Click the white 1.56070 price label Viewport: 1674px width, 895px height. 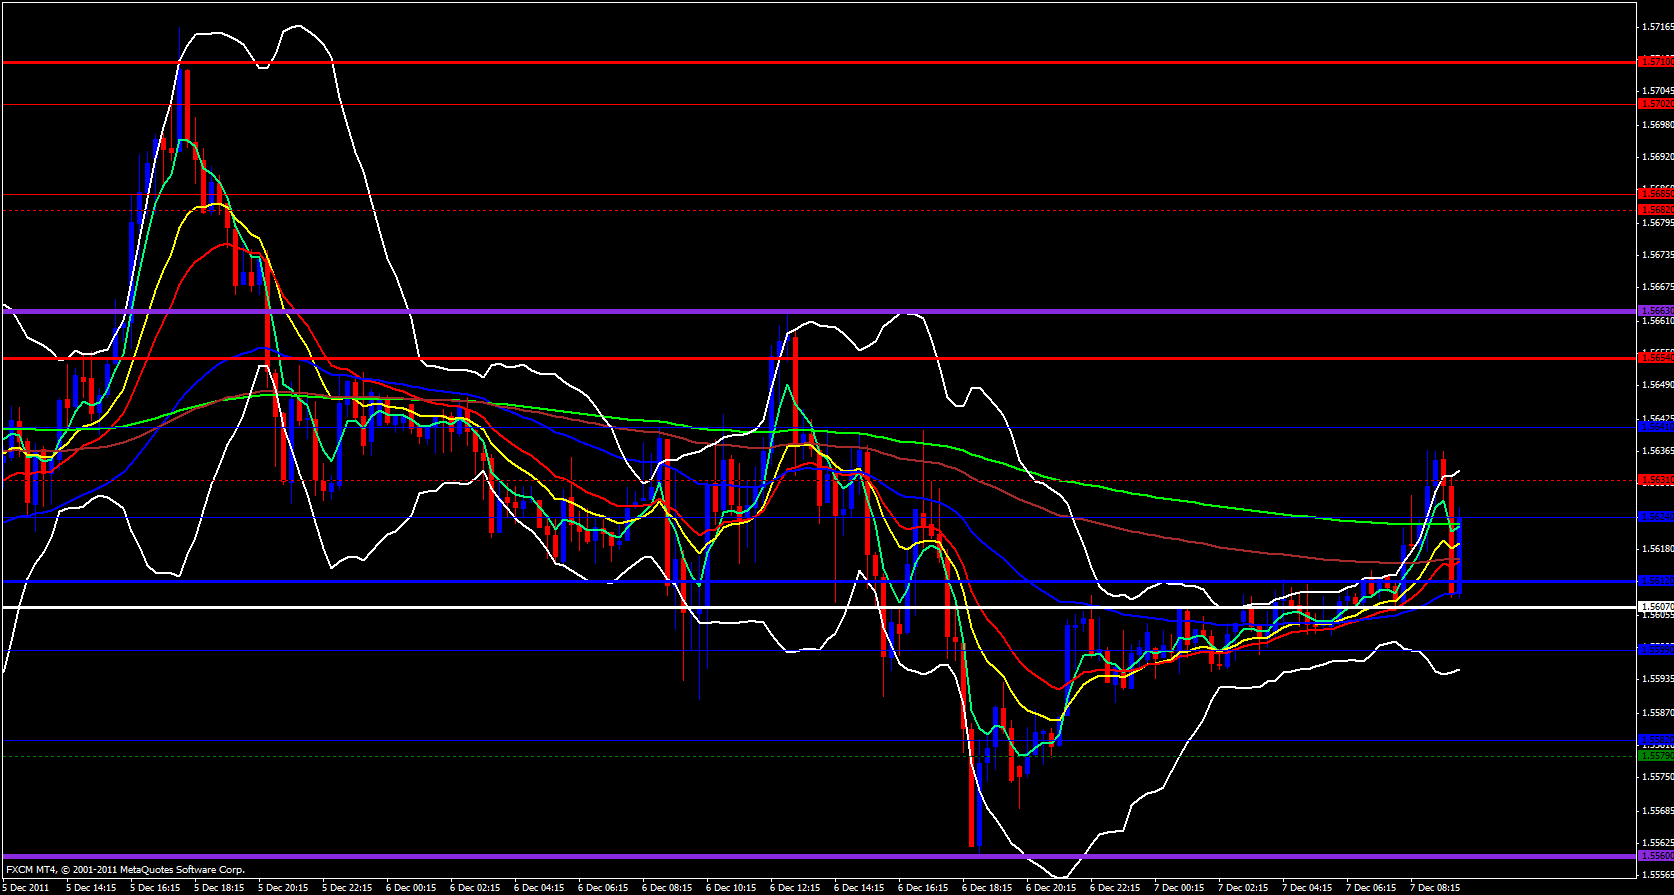(x=1656, y=607)
